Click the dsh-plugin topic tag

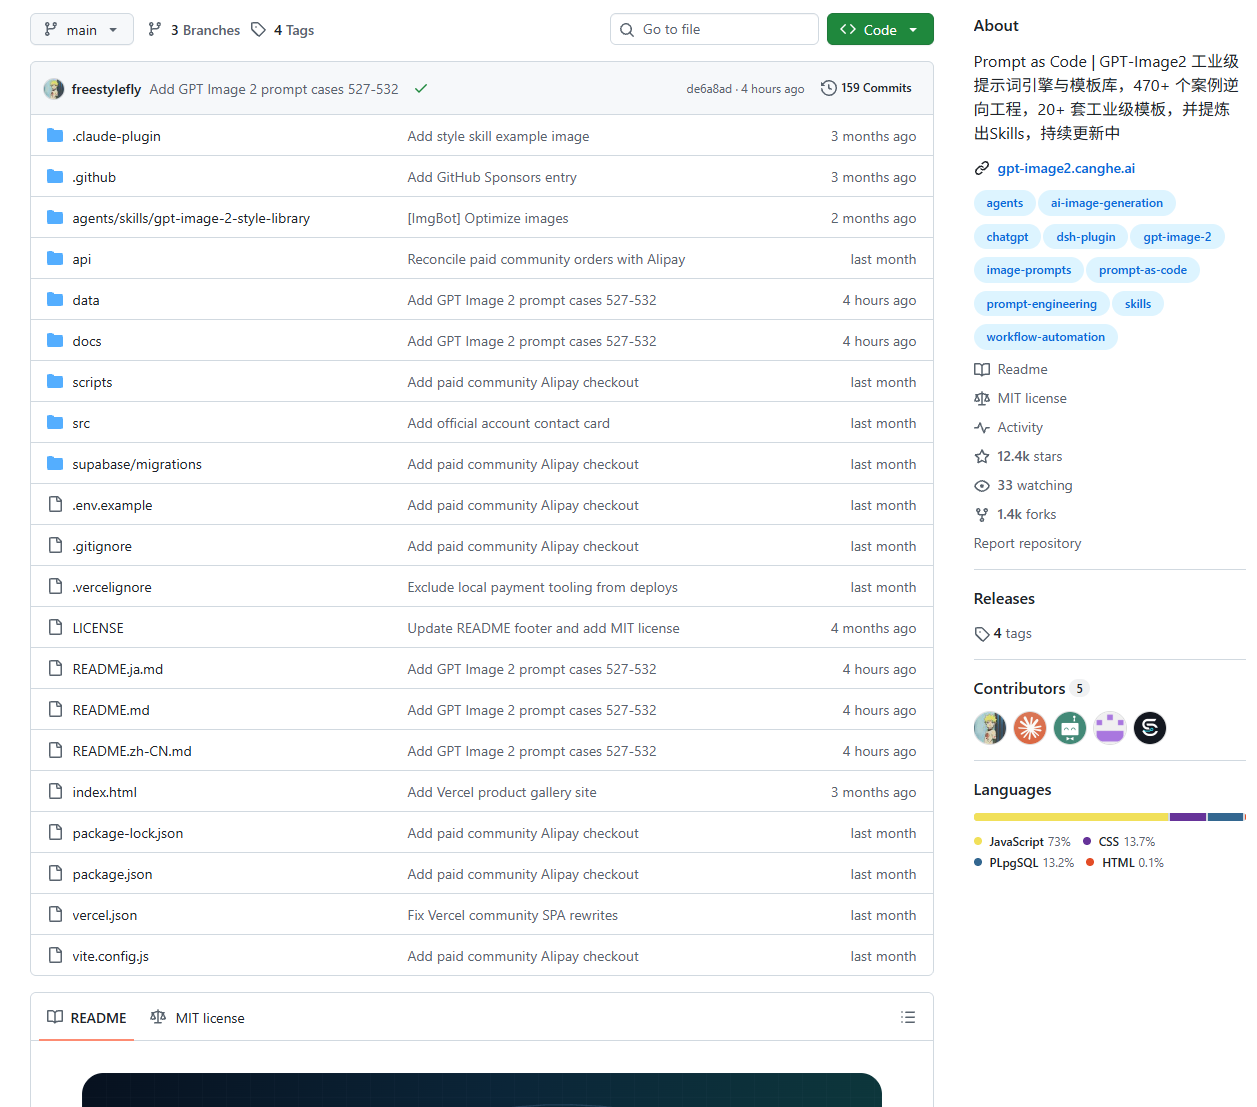click(x=1086, y=237)
